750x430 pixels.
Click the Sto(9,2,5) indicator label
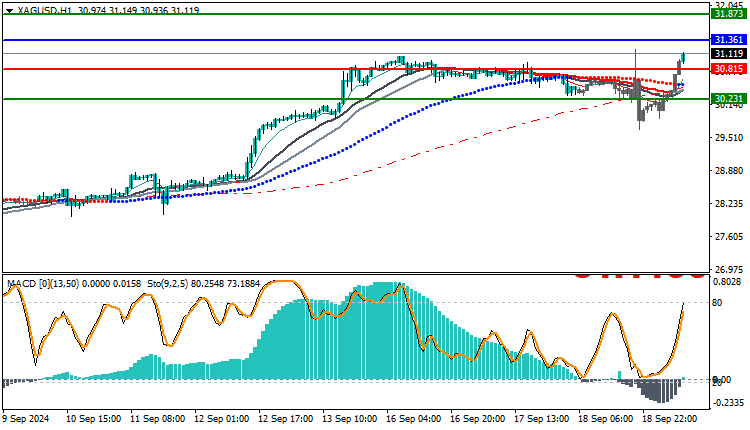click(x=167, y=284)
